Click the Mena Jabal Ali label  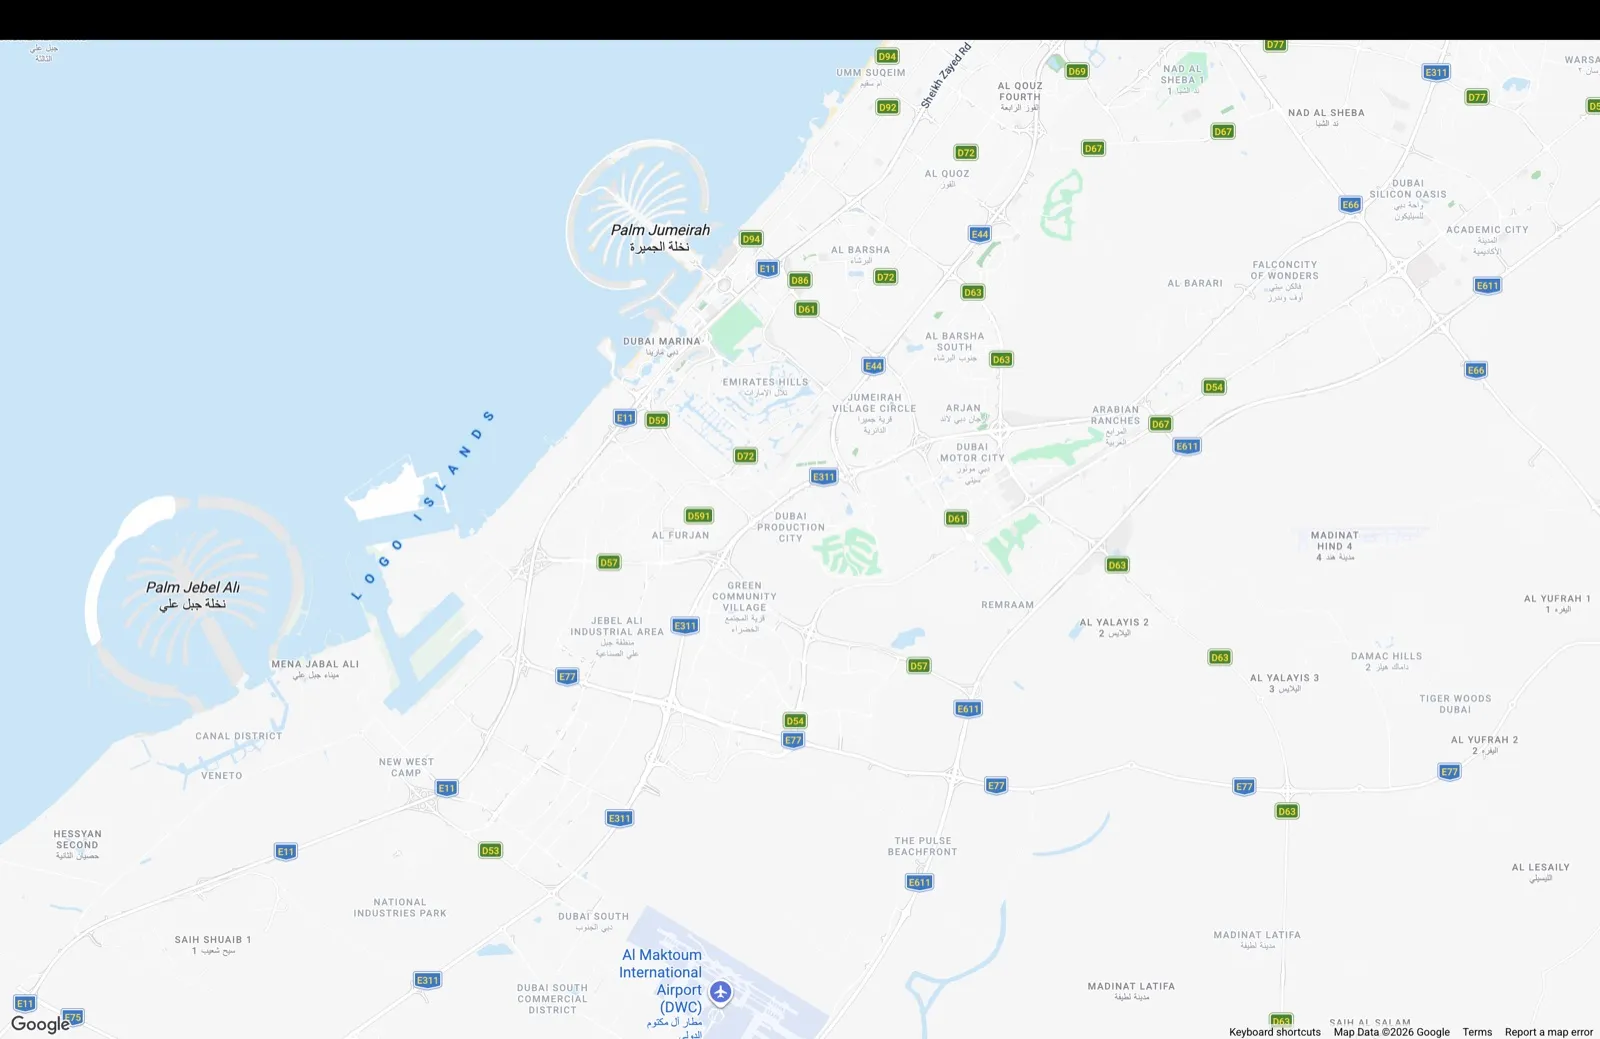pos(315,669)
